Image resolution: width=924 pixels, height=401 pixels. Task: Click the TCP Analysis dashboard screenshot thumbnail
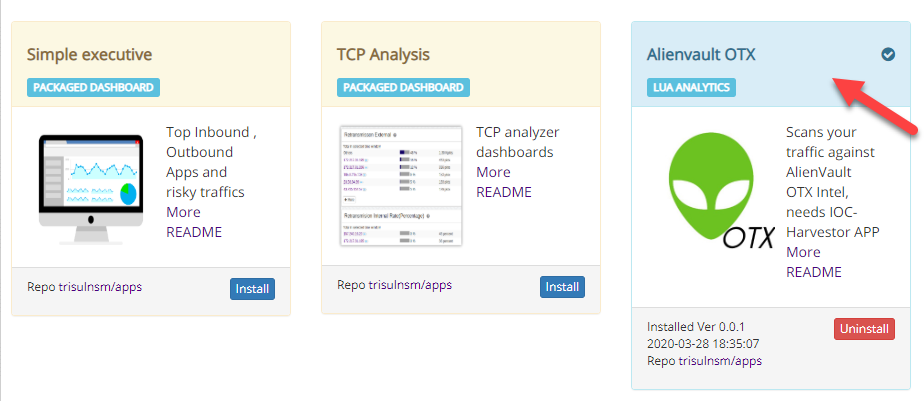pos(401,186)
